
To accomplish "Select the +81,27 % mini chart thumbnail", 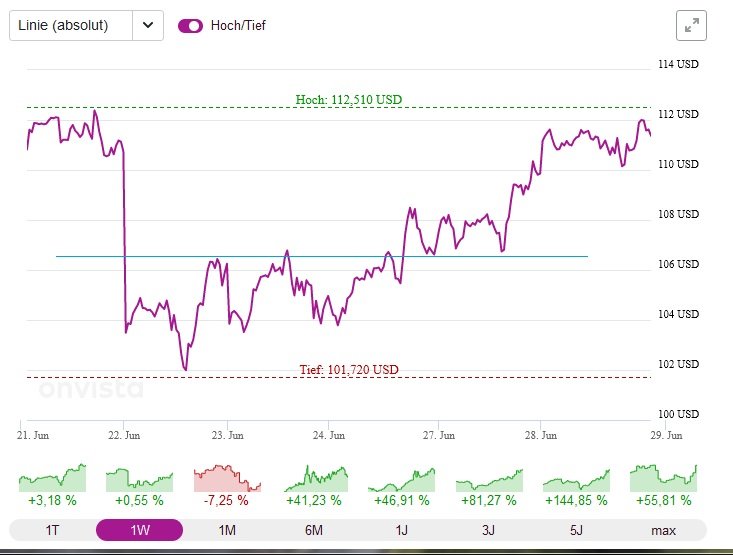I will (488, 478).
